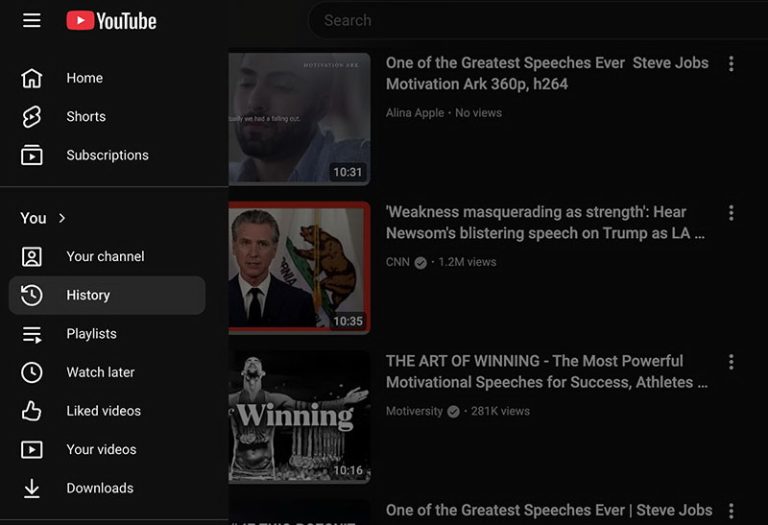
Task: Click the No views text
Action: pos(479,113)
